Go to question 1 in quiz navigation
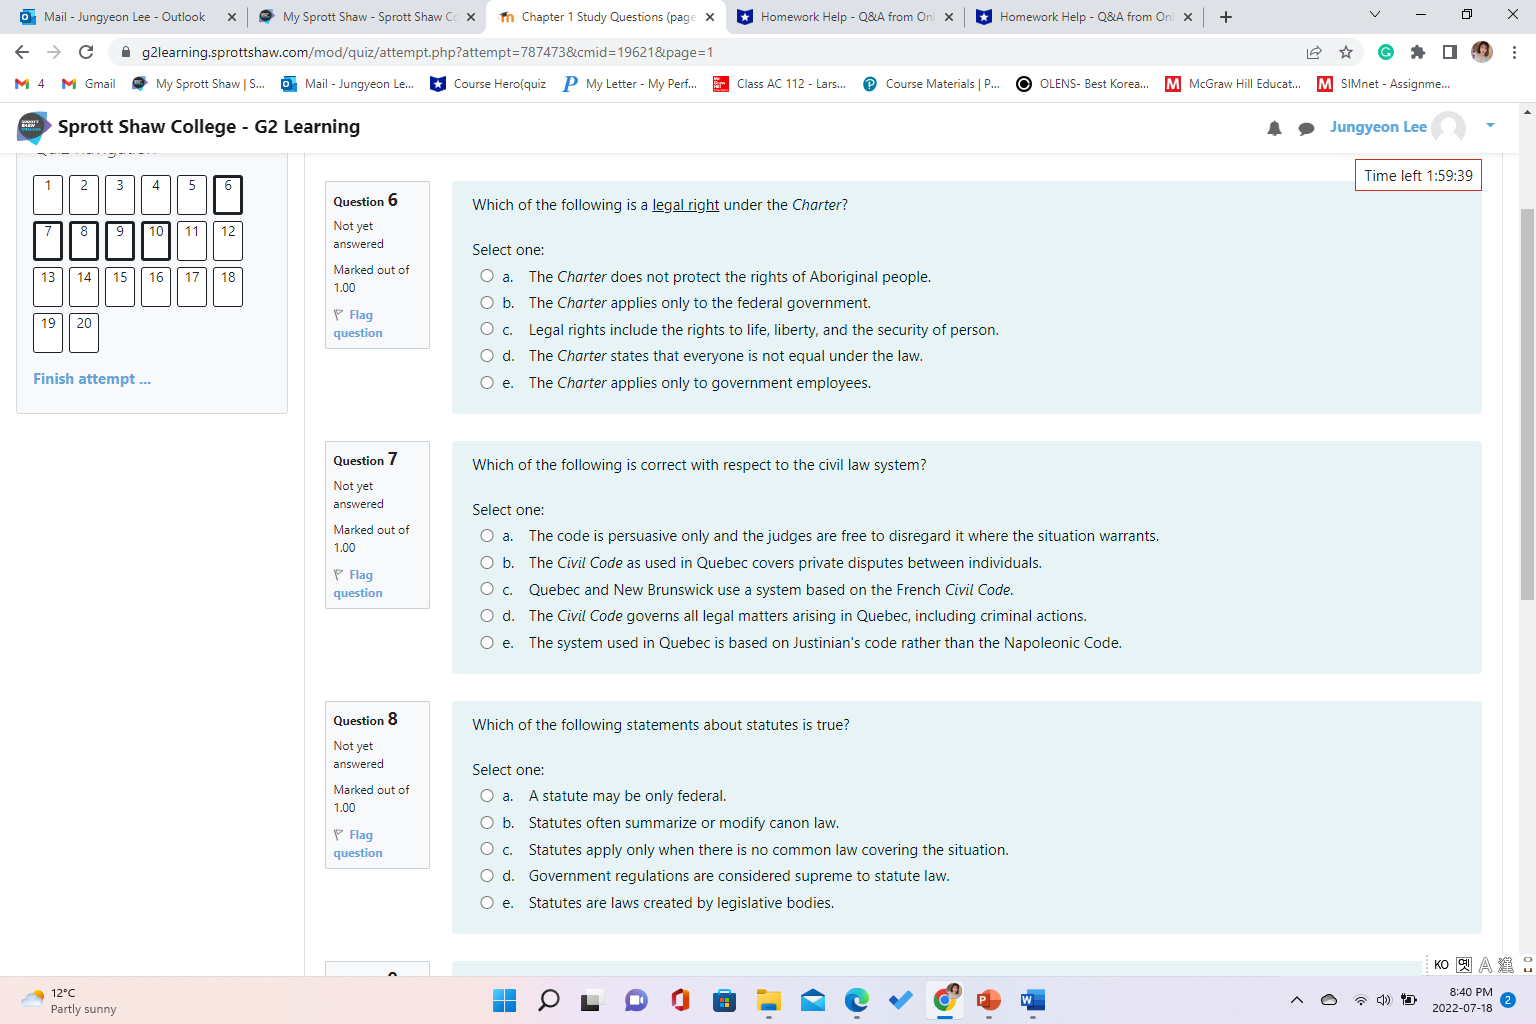 pyautogui.click(x=48, y=194)
